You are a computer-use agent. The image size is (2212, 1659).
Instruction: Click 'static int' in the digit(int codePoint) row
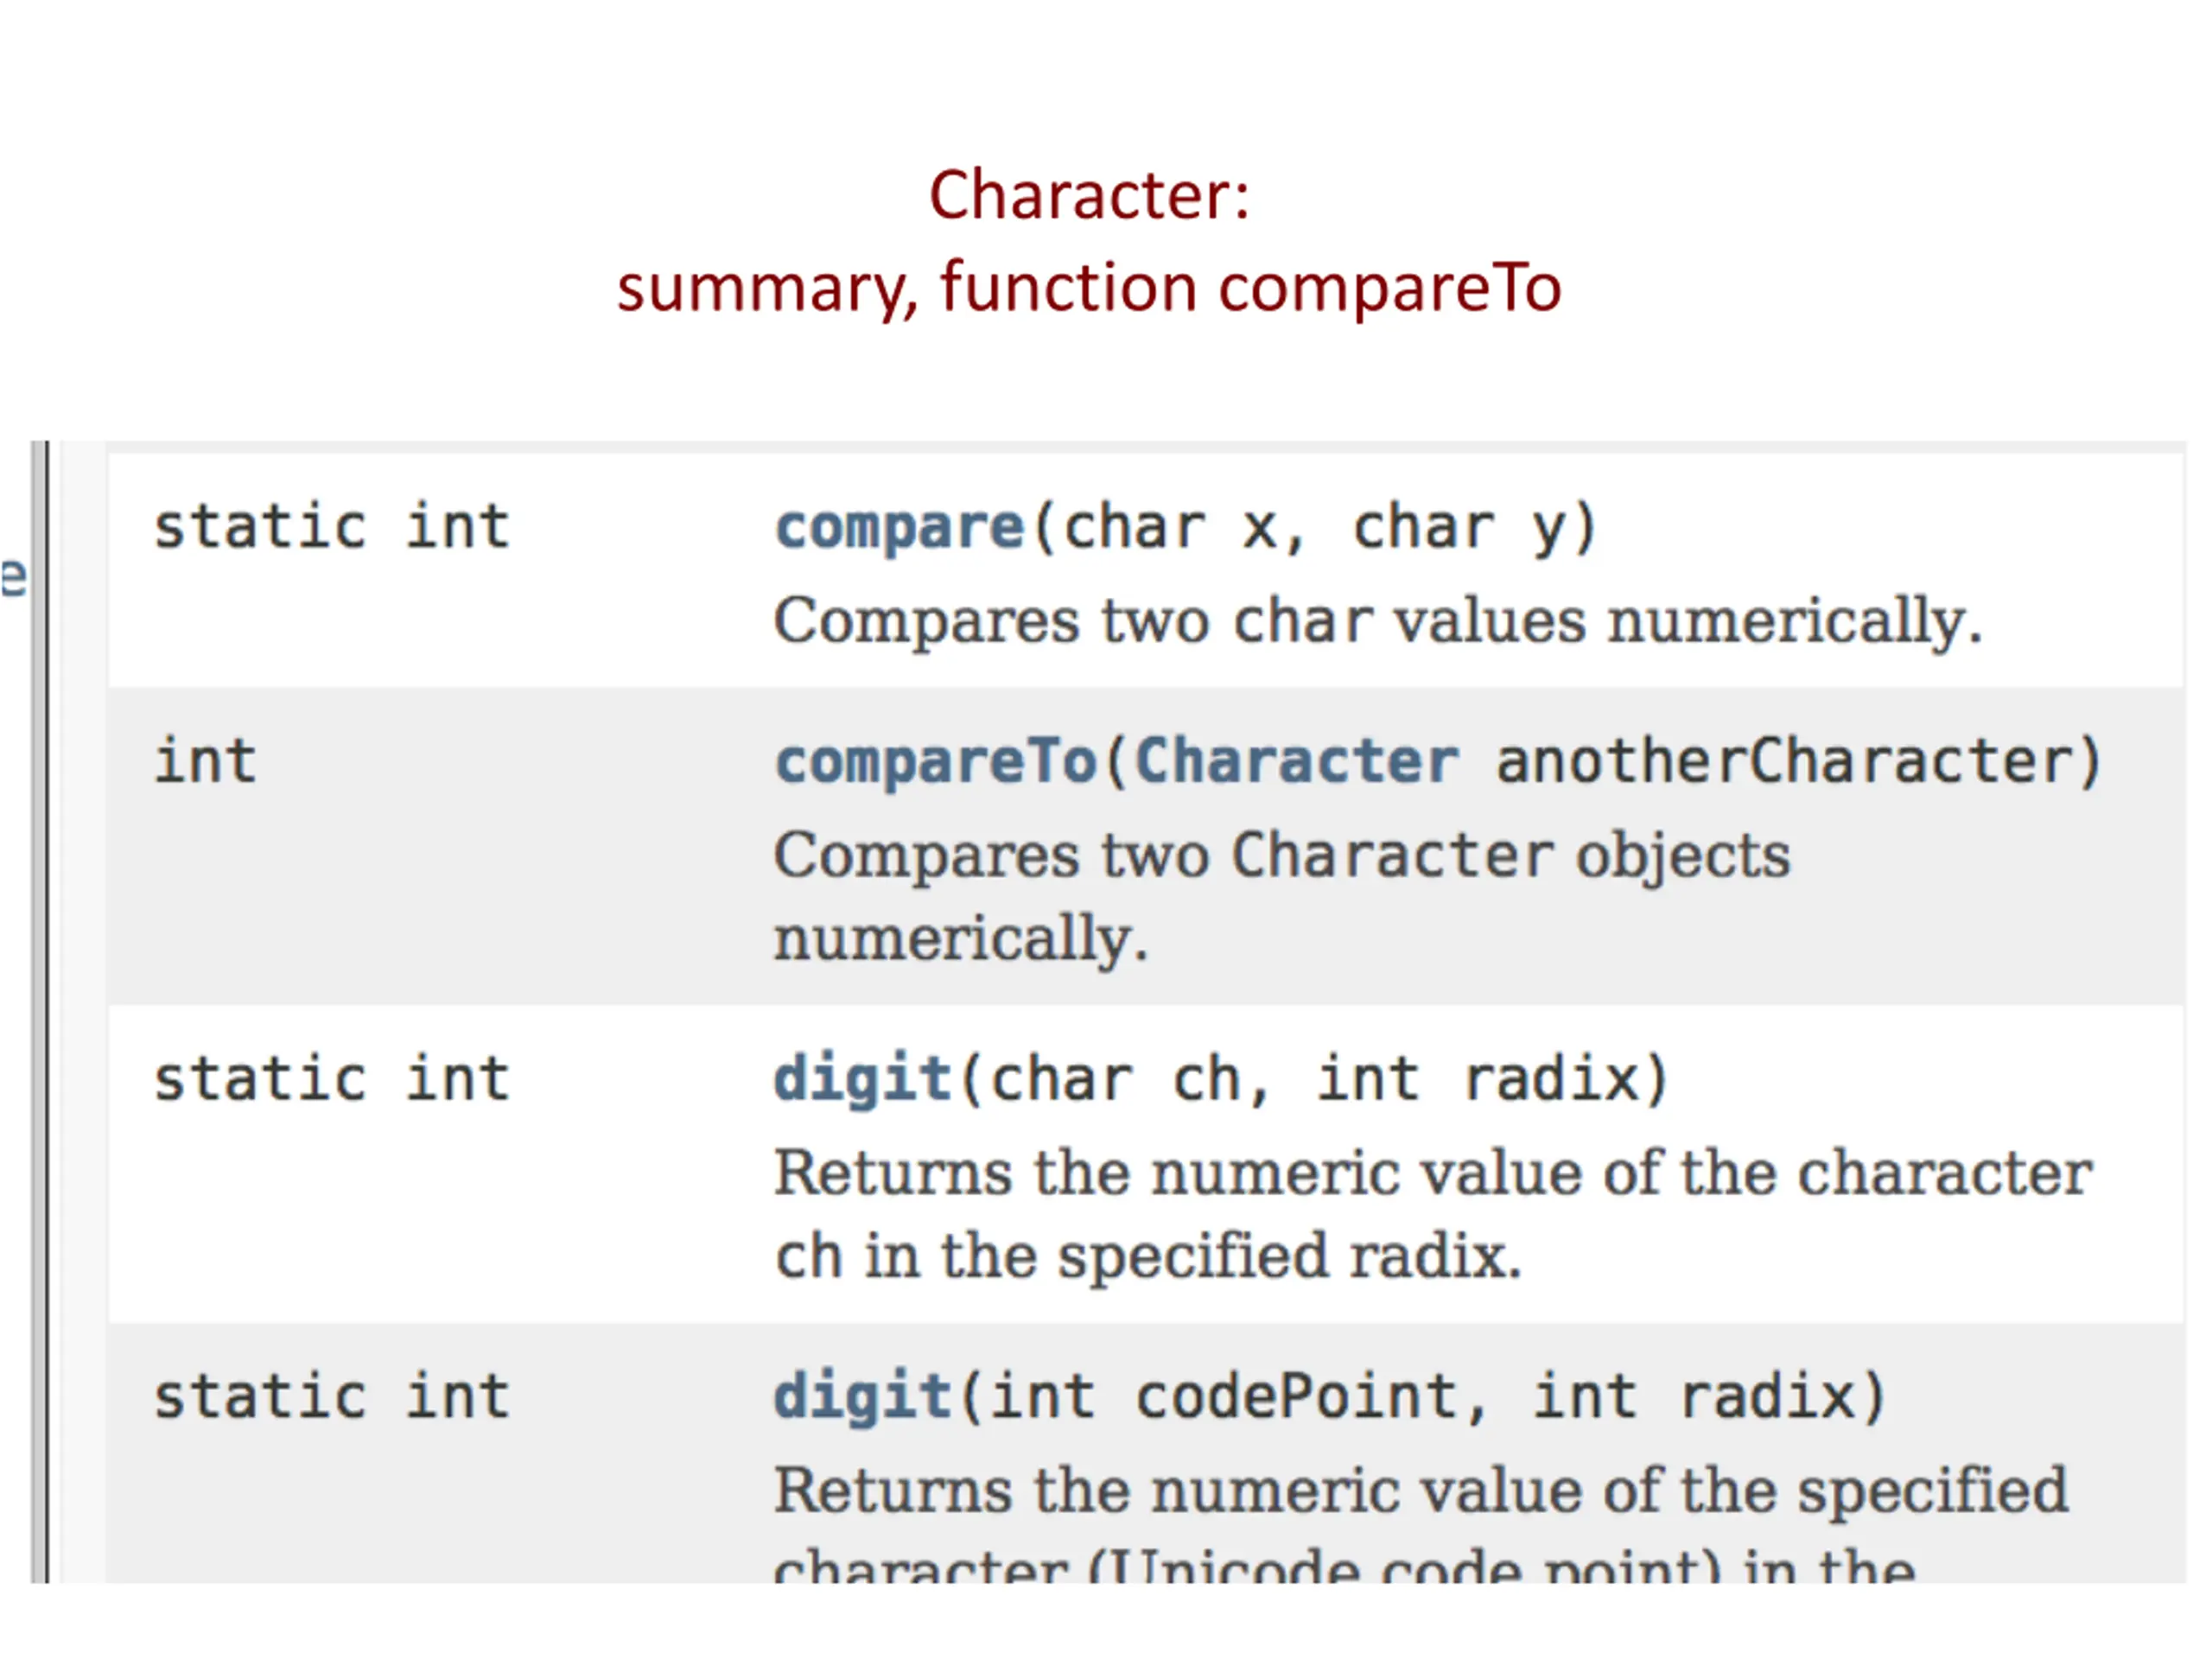332,1396
